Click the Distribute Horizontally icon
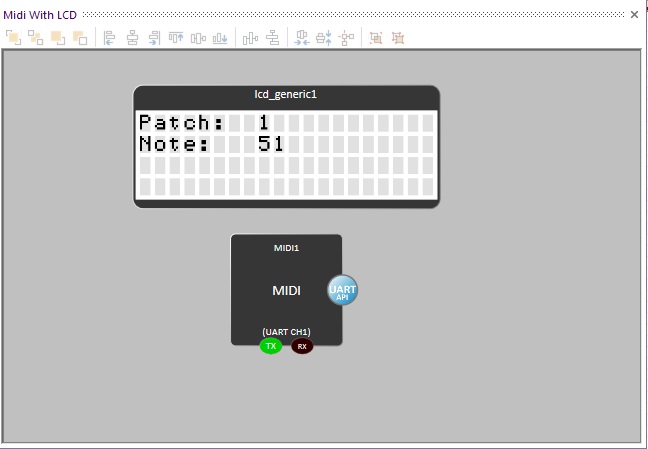648x449 pixels. 250,38
